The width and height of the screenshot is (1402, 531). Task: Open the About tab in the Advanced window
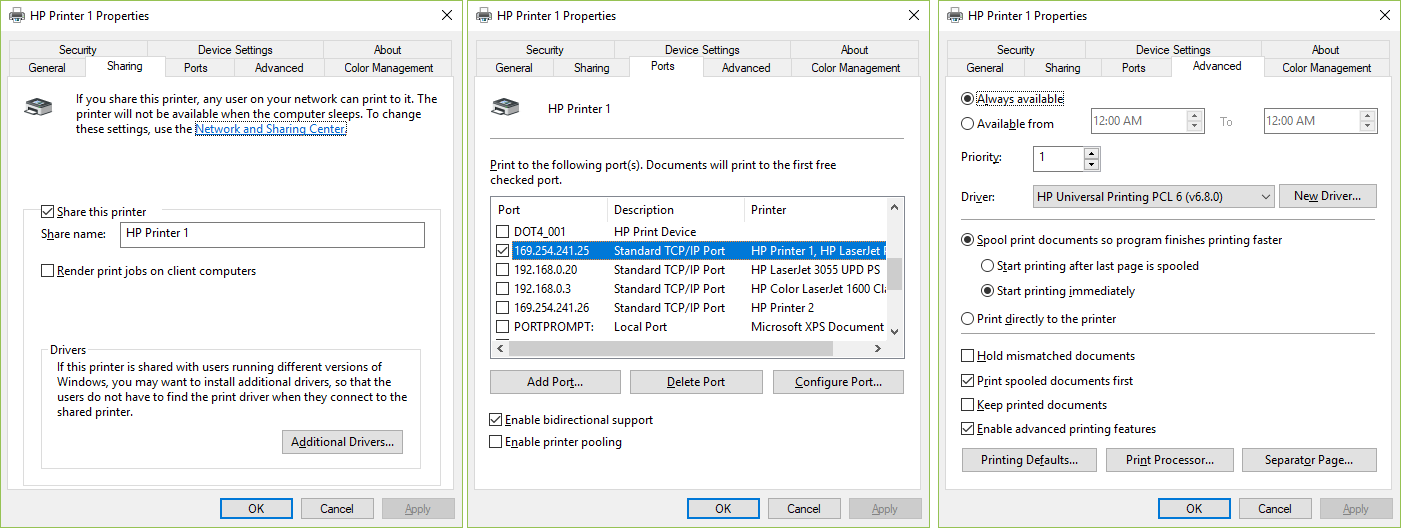click(x=1325, y=50)
